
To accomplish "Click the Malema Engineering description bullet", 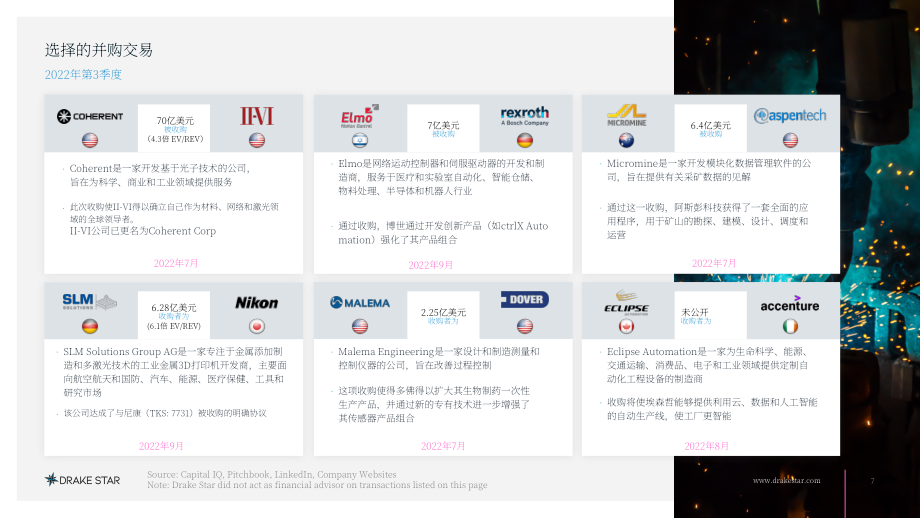I will click(x=438, y=358).
